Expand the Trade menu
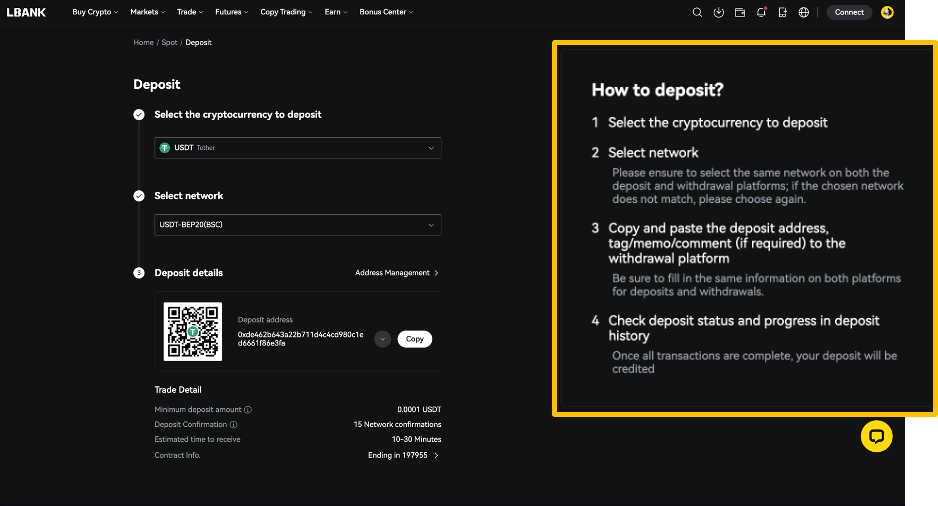This screenshot has height=506, width=938. point(190,12)
